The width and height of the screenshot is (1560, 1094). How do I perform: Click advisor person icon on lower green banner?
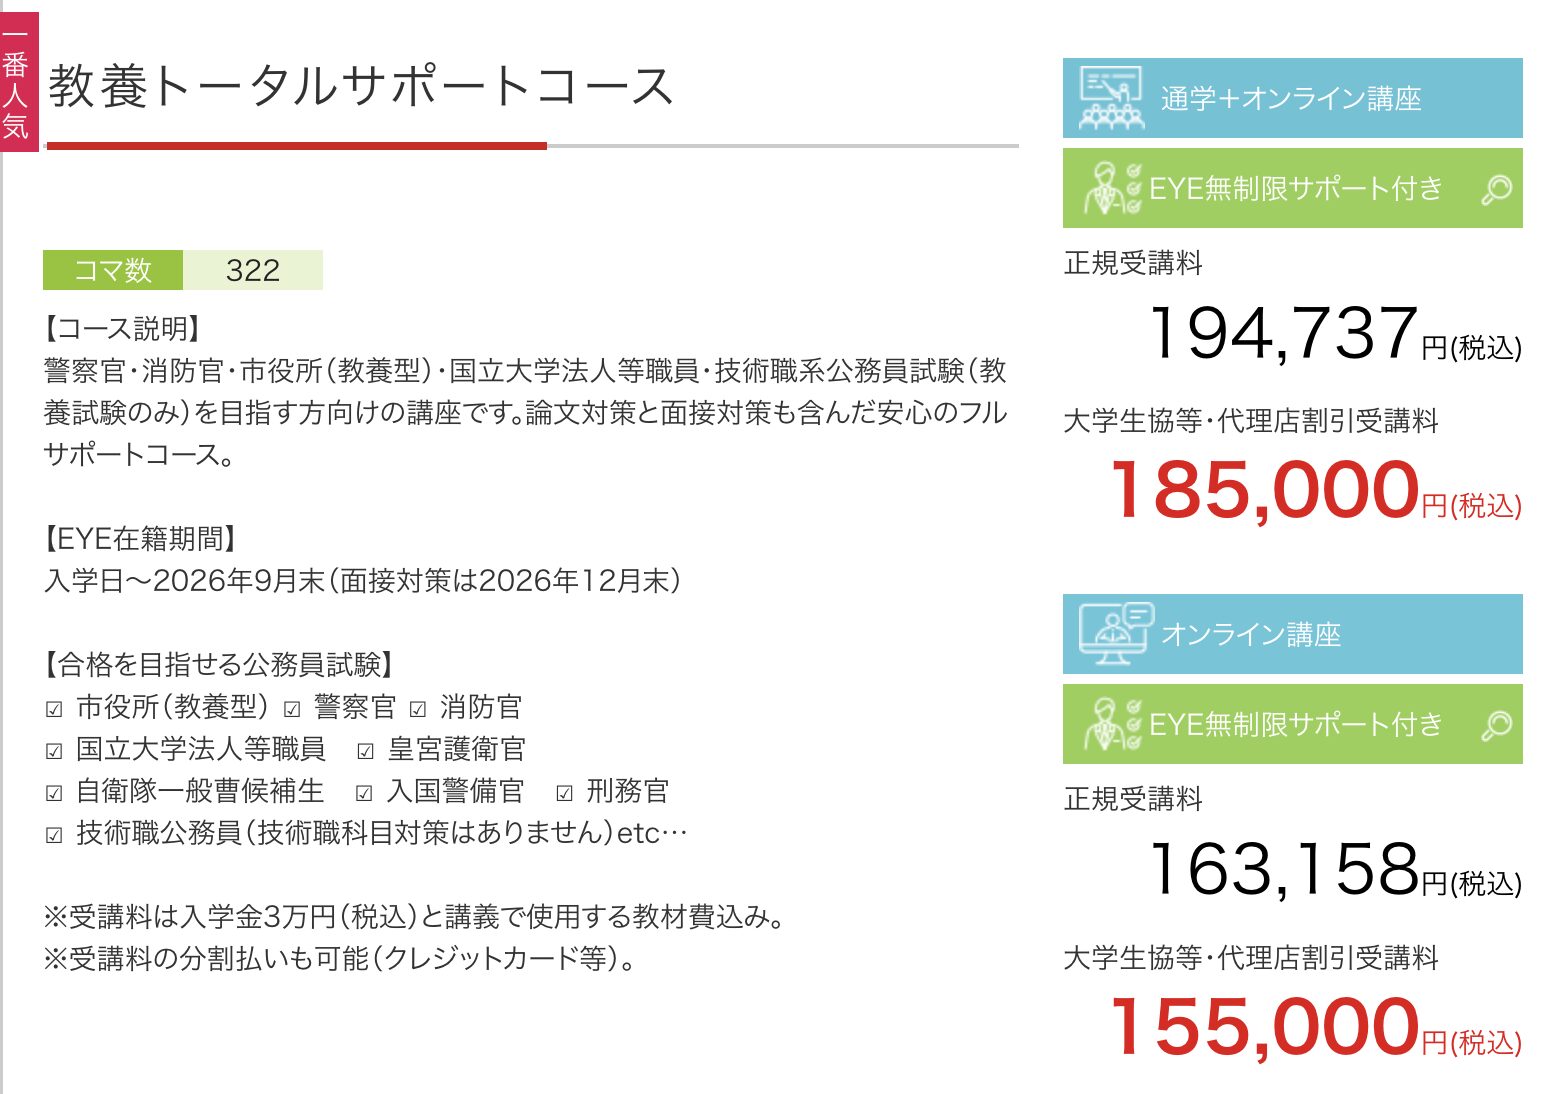(1112, 724)
